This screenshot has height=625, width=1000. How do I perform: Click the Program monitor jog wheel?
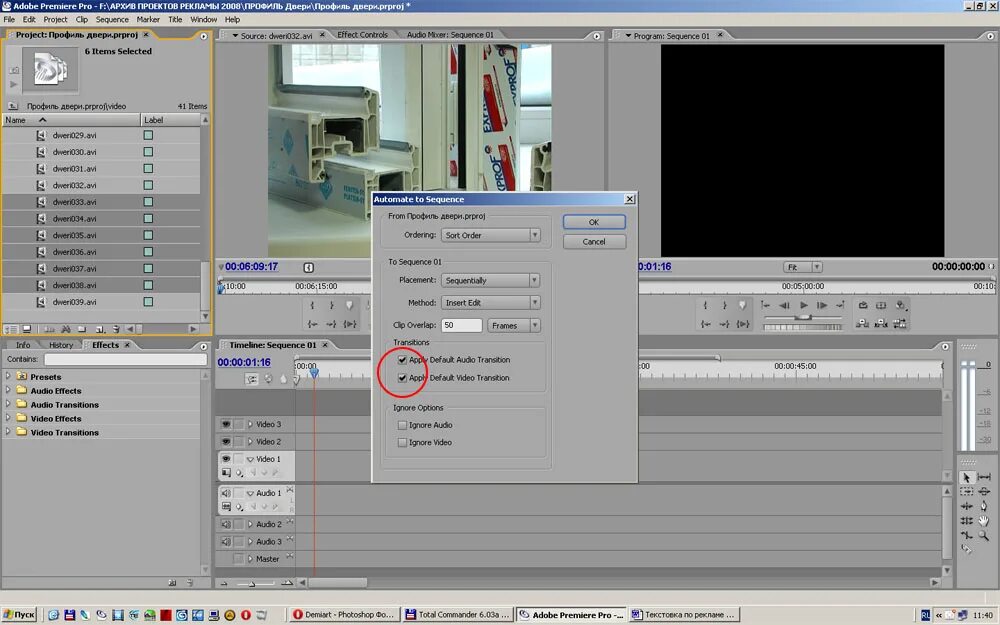coord(803,327)
